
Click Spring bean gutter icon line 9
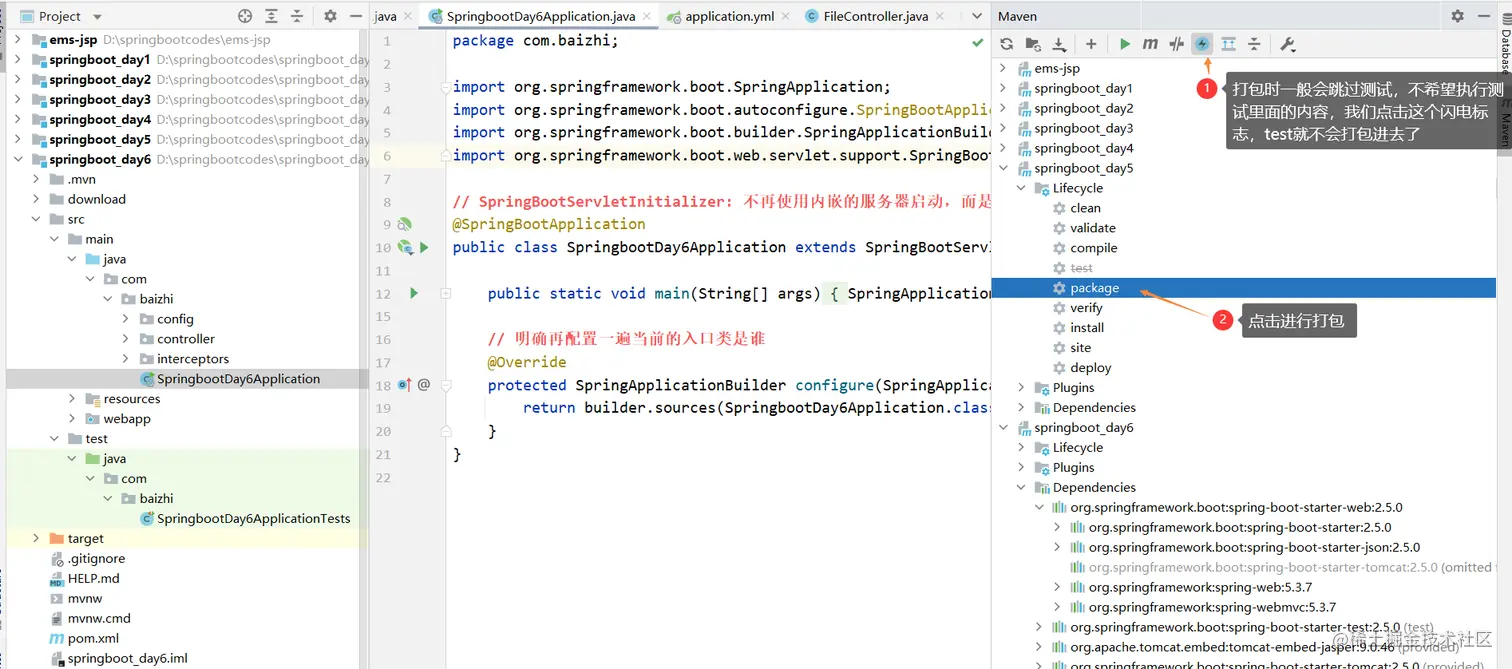pos(405,224)
